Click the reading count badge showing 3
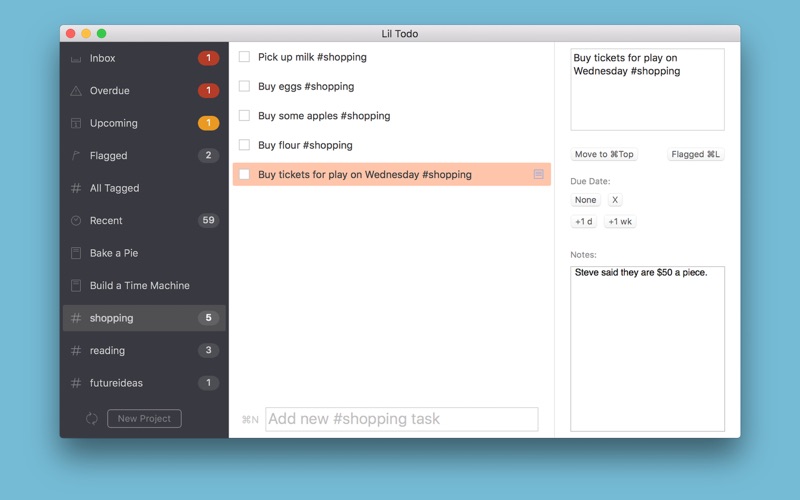Viewport: 800px width, 500px height. click(208, 350)
